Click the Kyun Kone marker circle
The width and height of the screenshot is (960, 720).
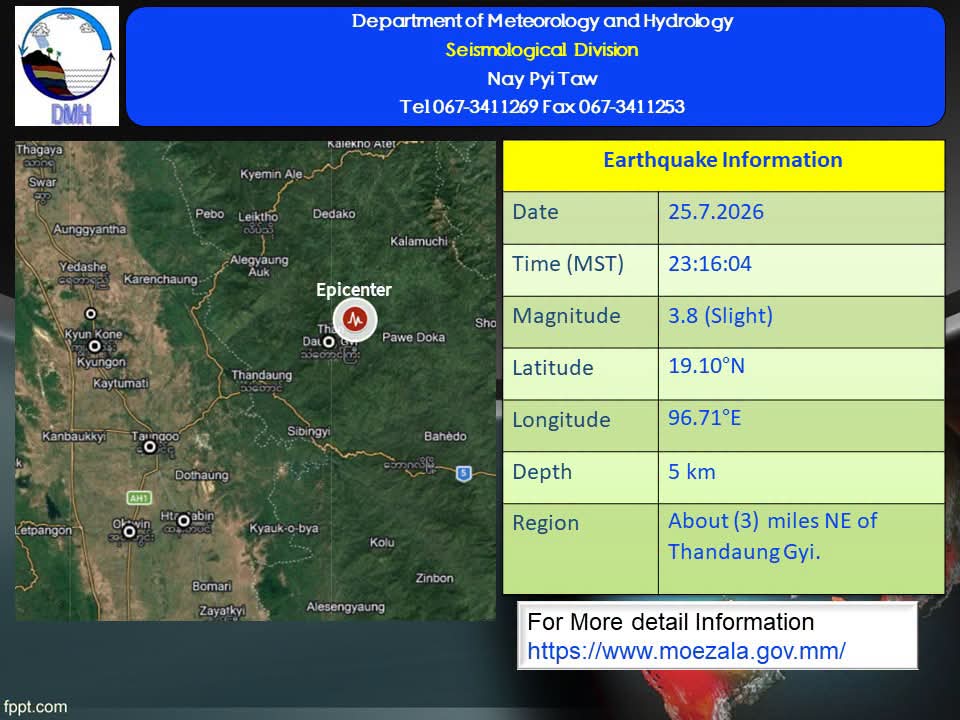coord(94,346)
